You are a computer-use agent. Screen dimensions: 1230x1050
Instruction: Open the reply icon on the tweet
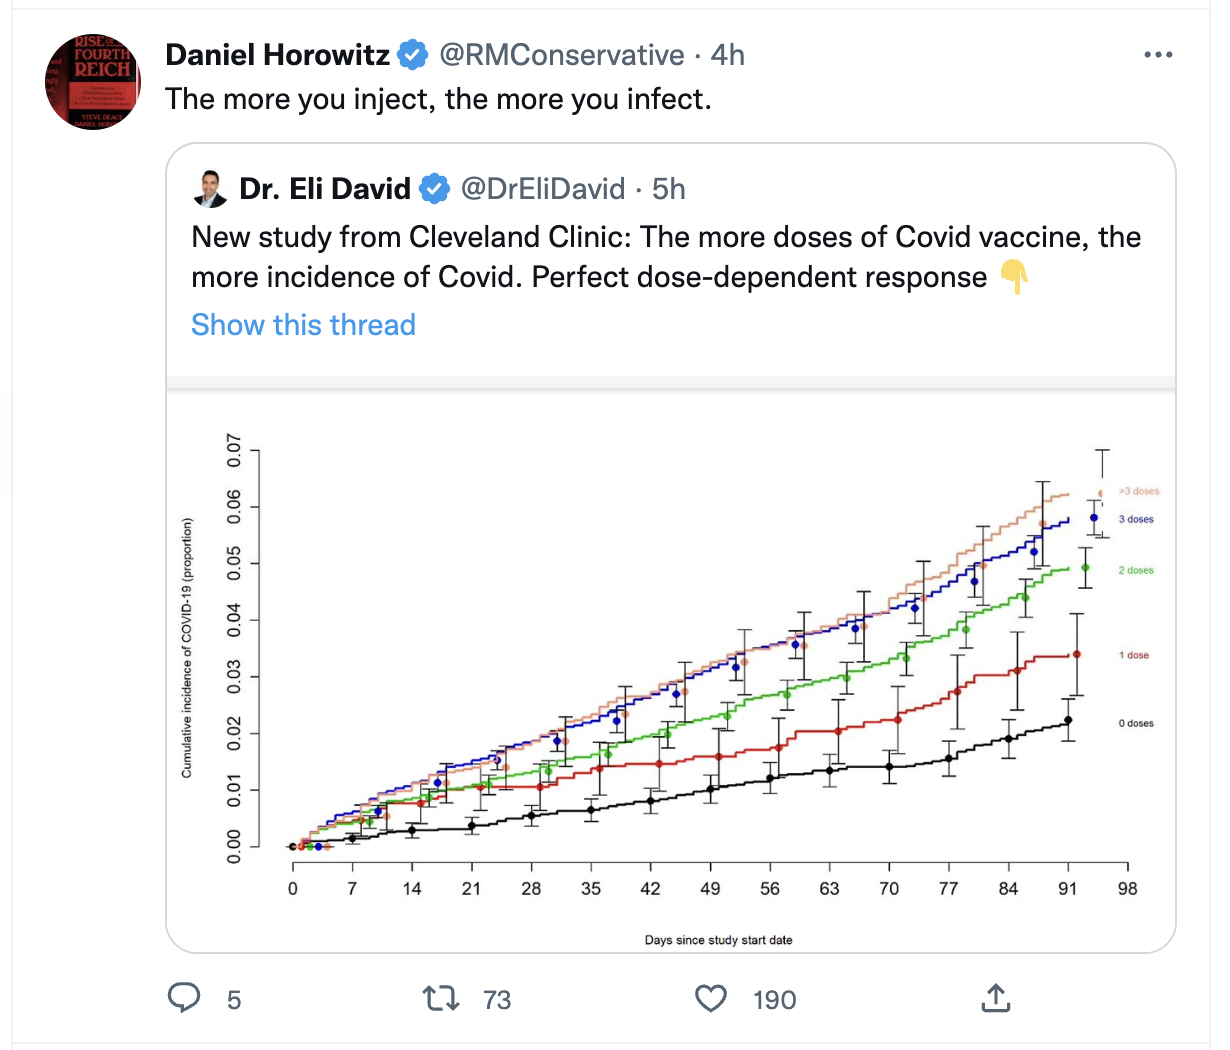point(184,998)
